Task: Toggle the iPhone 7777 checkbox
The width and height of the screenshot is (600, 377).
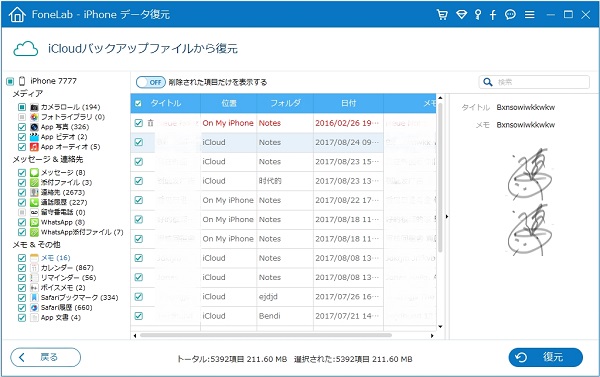Action: coord(10,81)
